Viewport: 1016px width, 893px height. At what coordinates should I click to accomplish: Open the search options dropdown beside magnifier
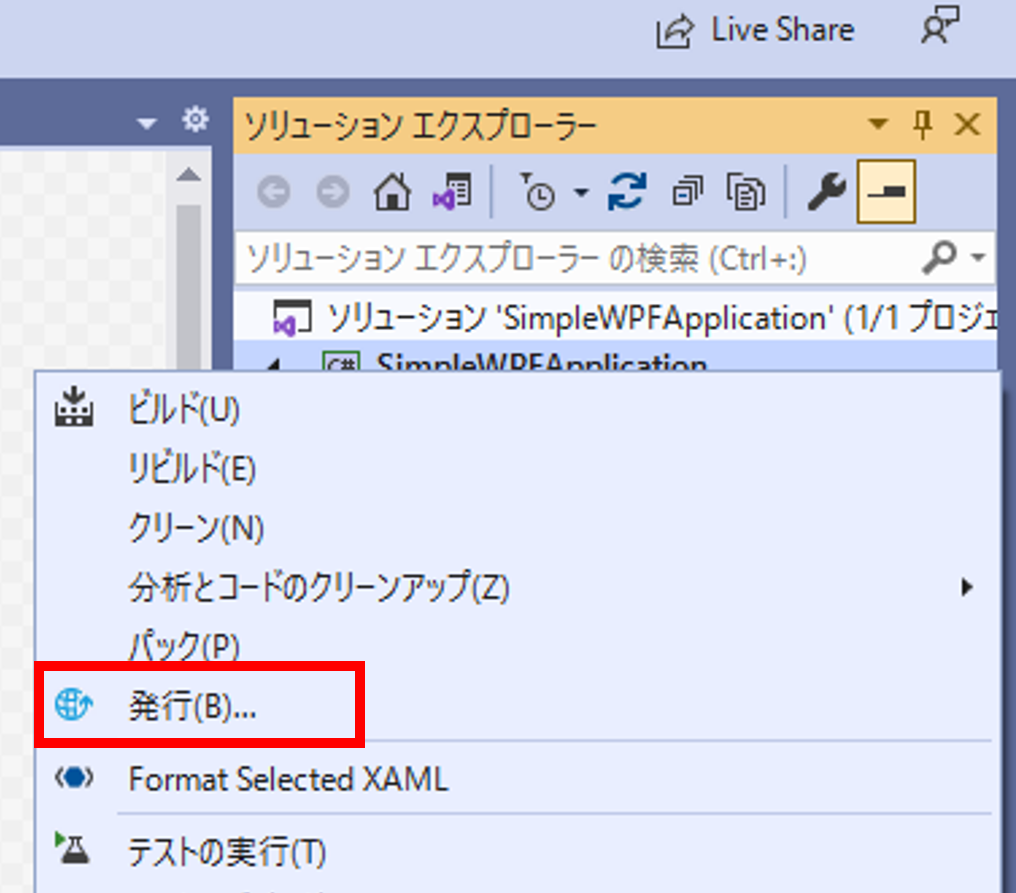[978, 259]
